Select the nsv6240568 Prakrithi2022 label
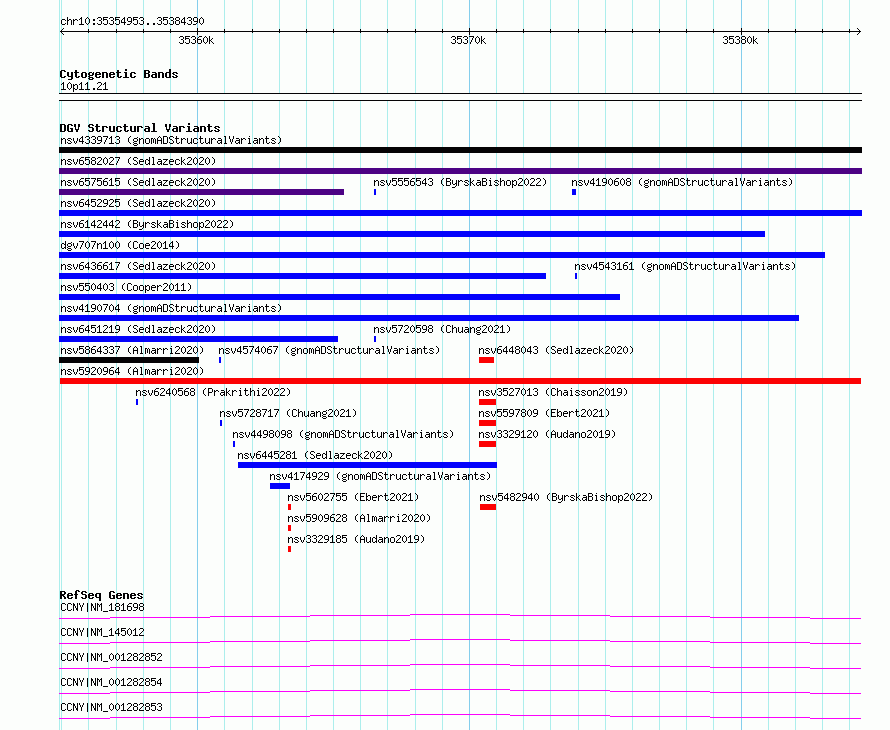The height and width of the screenshot is (730, 890). click(213, 392)
